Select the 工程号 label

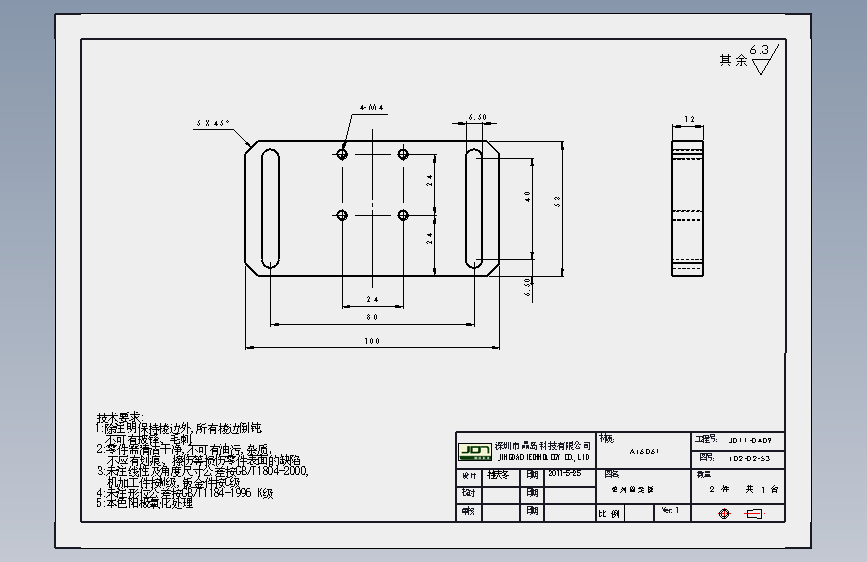pyautogui.click(x=706, y=439)
